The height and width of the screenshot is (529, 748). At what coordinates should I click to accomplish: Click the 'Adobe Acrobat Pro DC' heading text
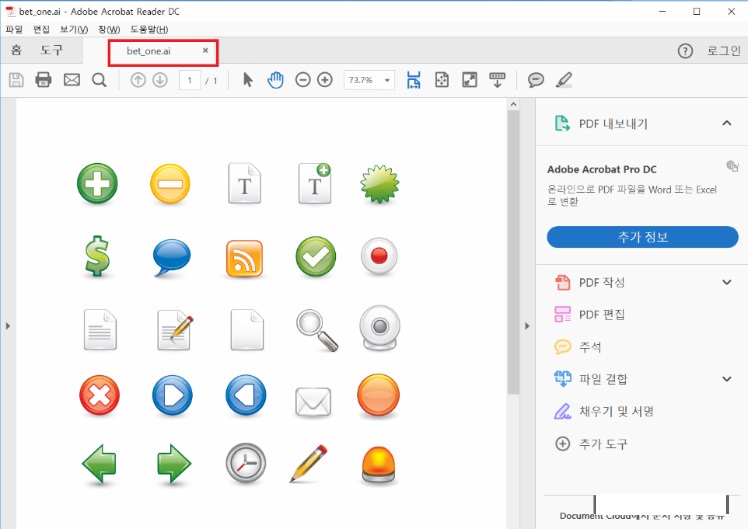coord(602,169)
